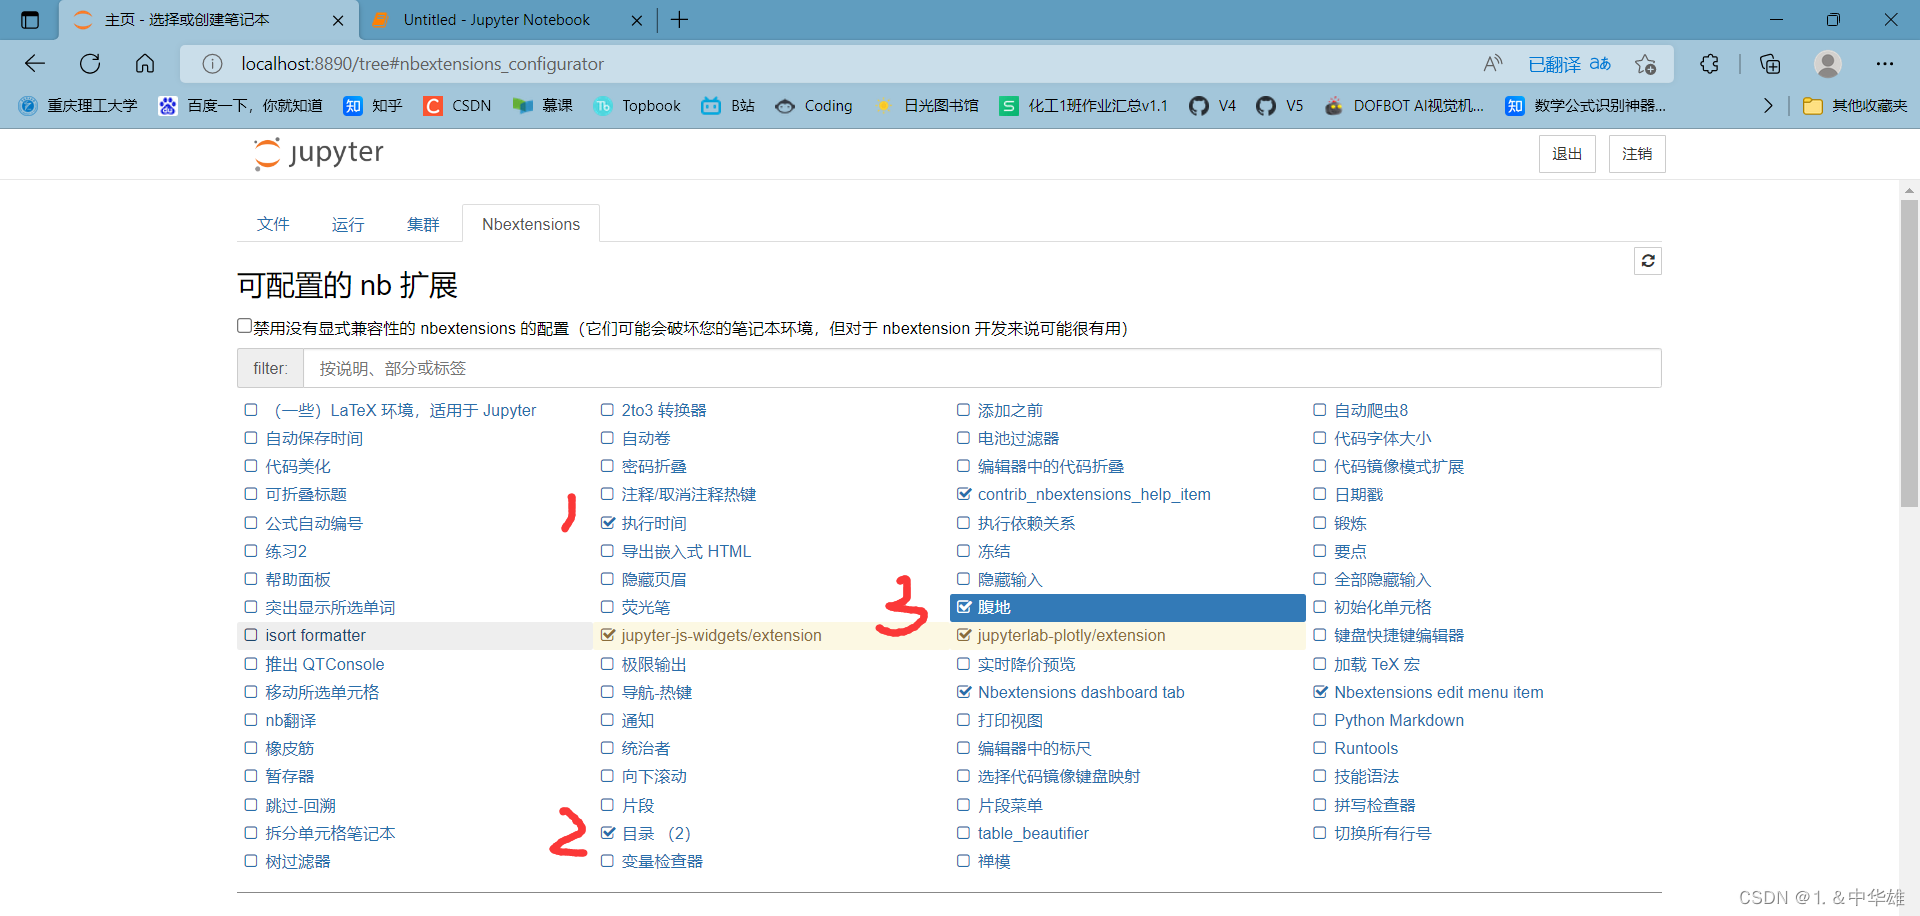Enable the 代码美化 extension checkbox
Screen dimensions: 1920x916
click(251, 466)
